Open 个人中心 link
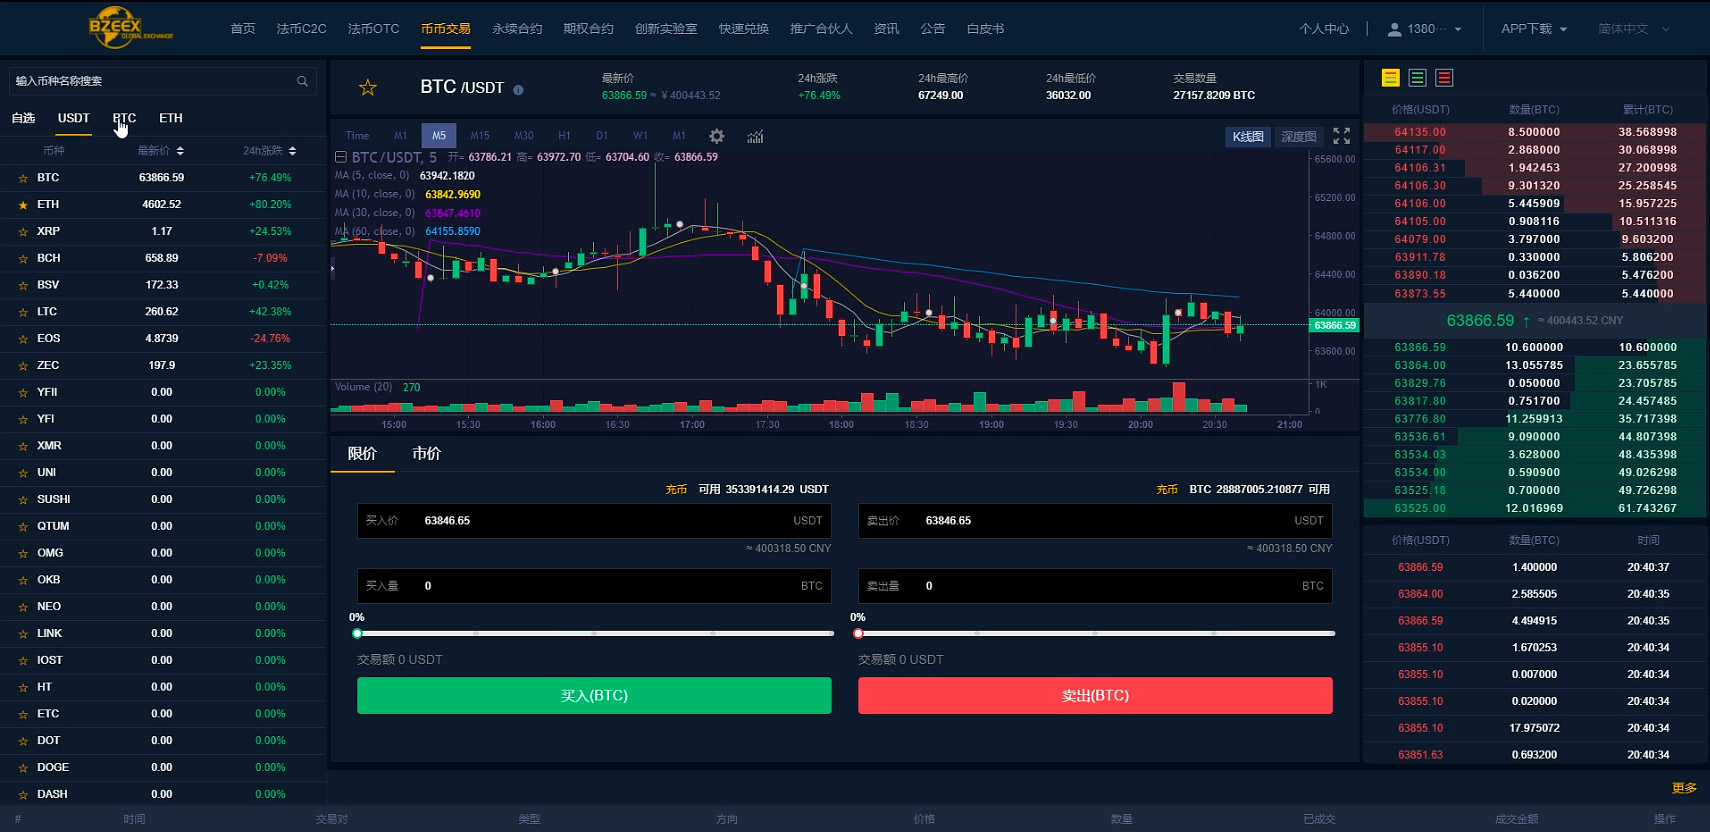1710x832 pixels. pyautogui.click(x=1324, y=29)
